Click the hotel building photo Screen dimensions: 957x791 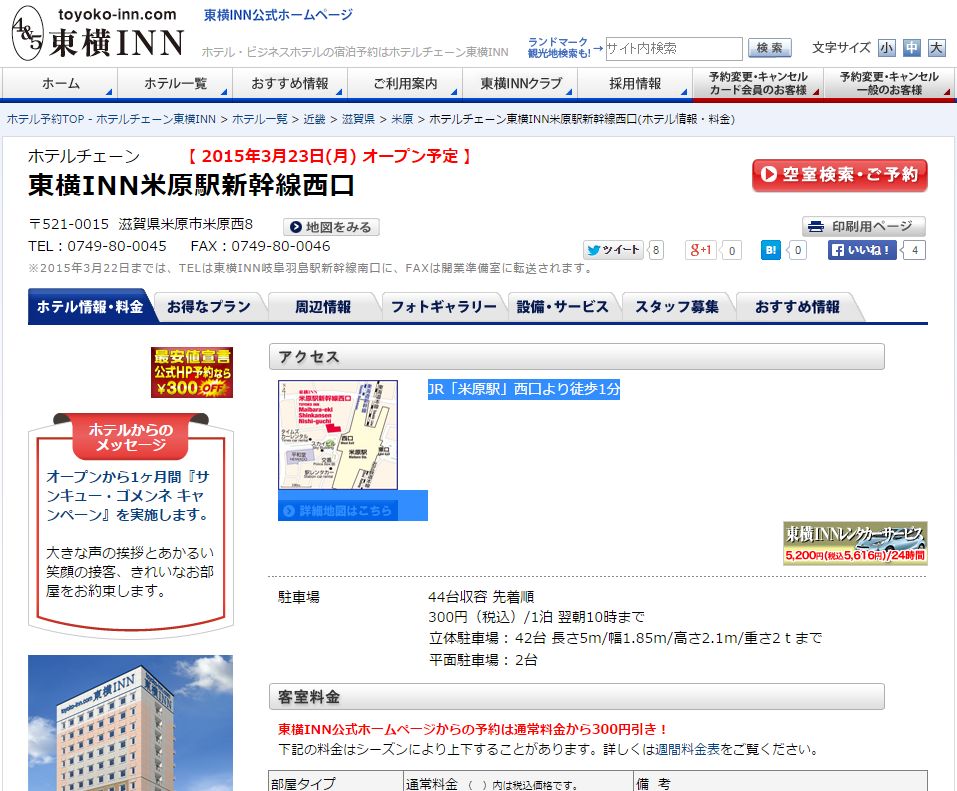pos(130,723)
